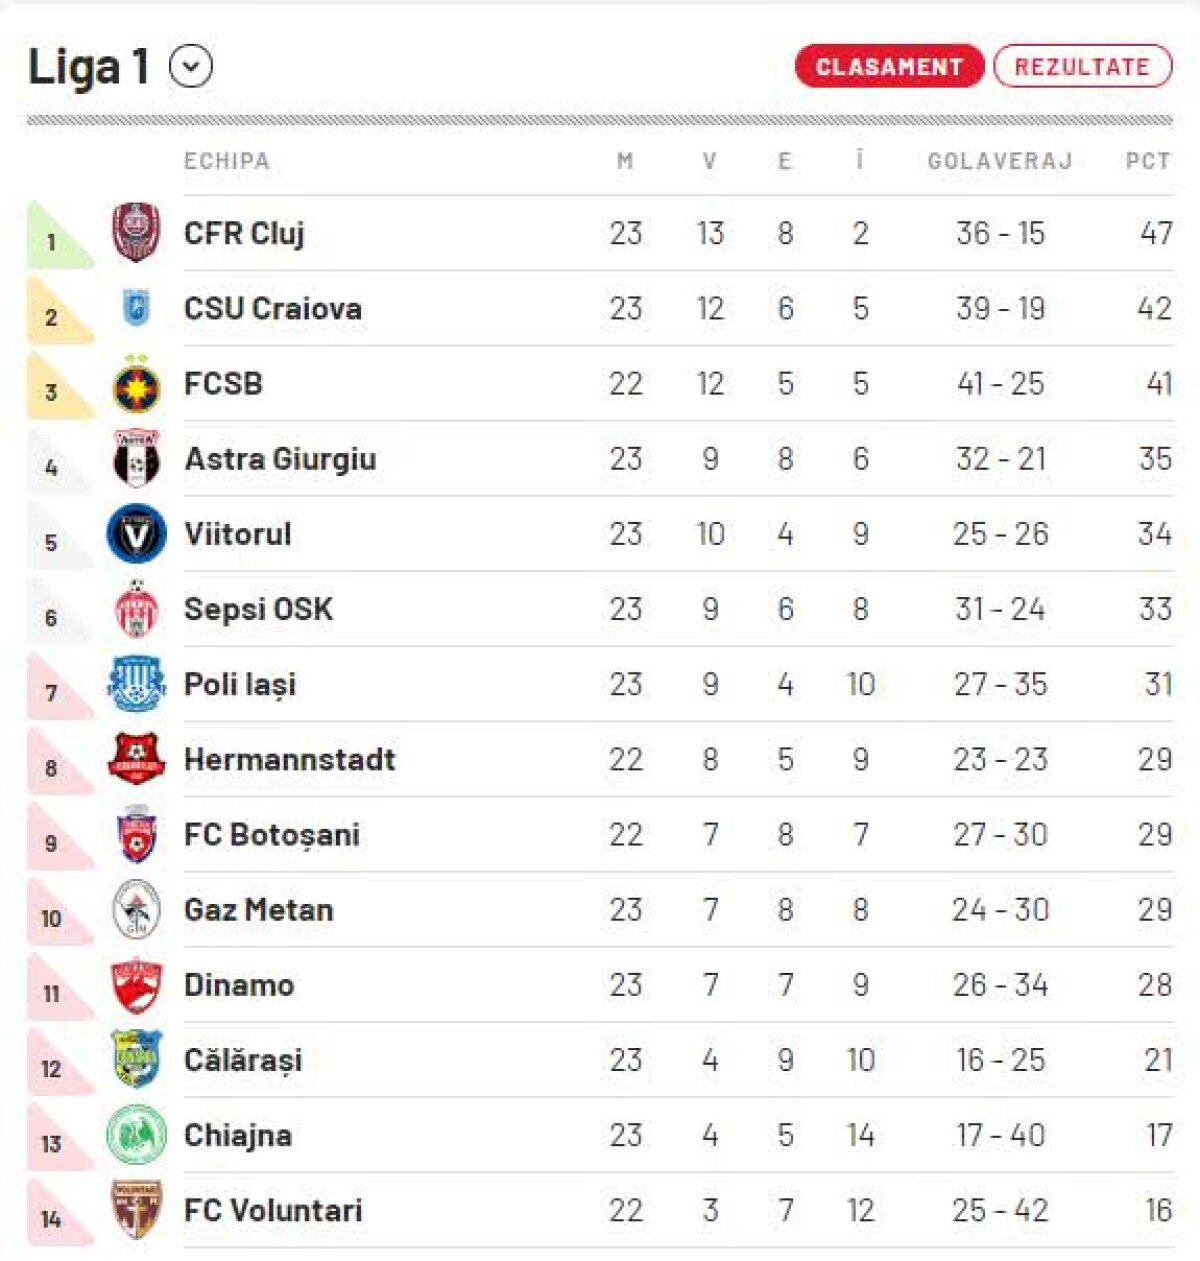Click the CFR Cluj club crest
The image size is (1200, 1261).
click(136, 233)
